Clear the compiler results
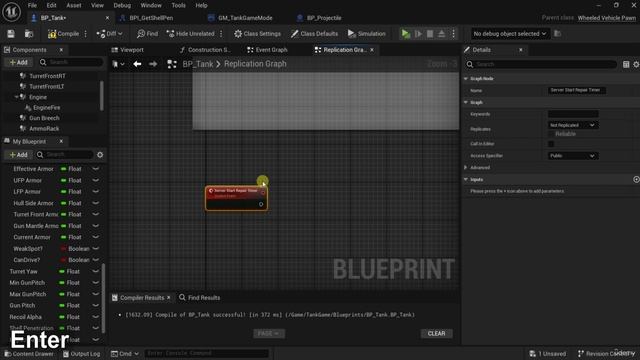This screenshot has width=640, height=360. 436,333
